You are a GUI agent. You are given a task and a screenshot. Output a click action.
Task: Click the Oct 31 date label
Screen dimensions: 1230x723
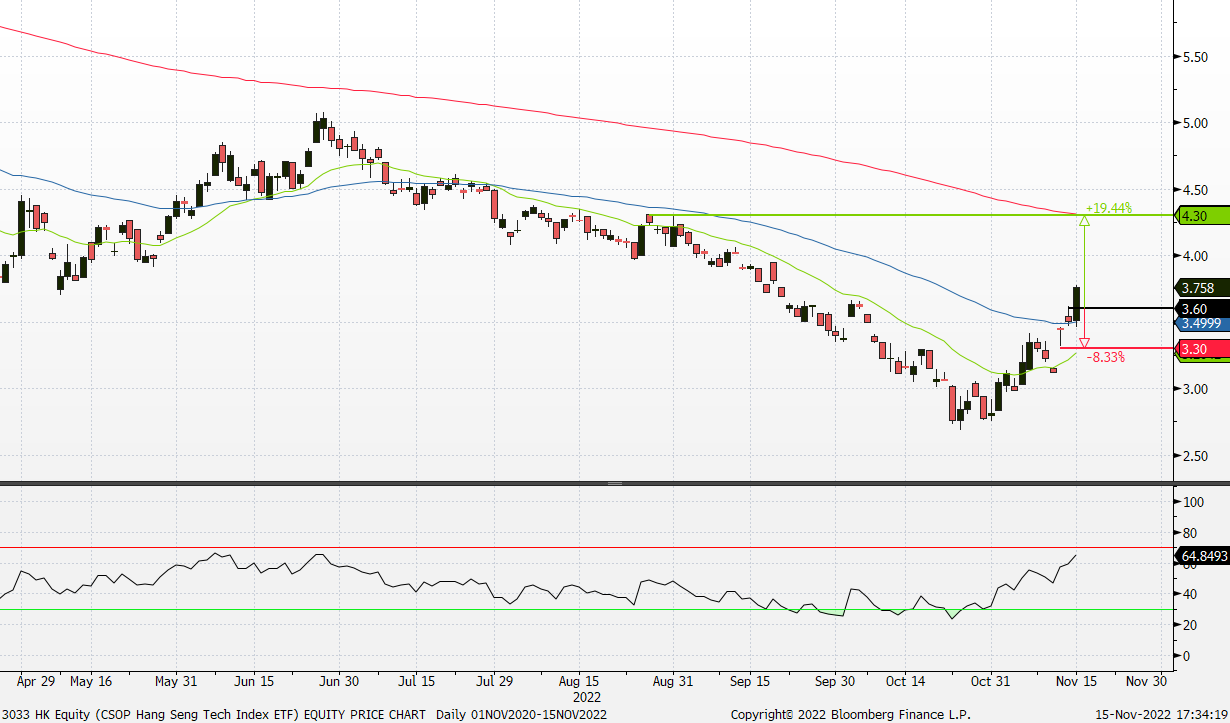point(991,681)
